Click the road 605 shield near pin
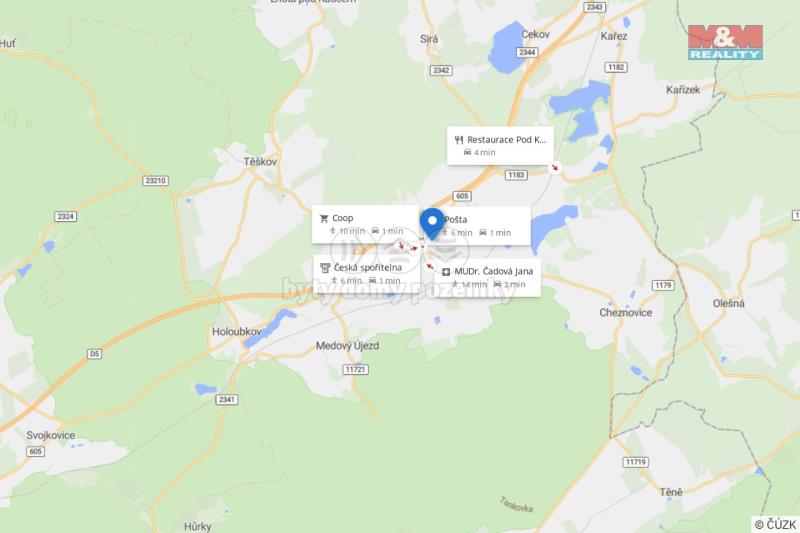This screenshot has height=533, width=800. [462, 196]
